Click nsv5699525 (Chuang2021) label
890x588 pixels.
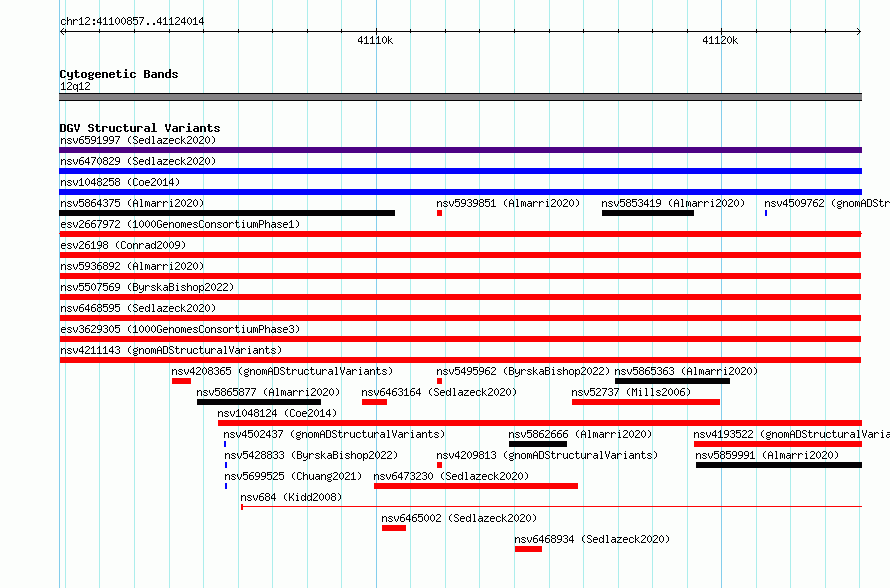(293, 476)
